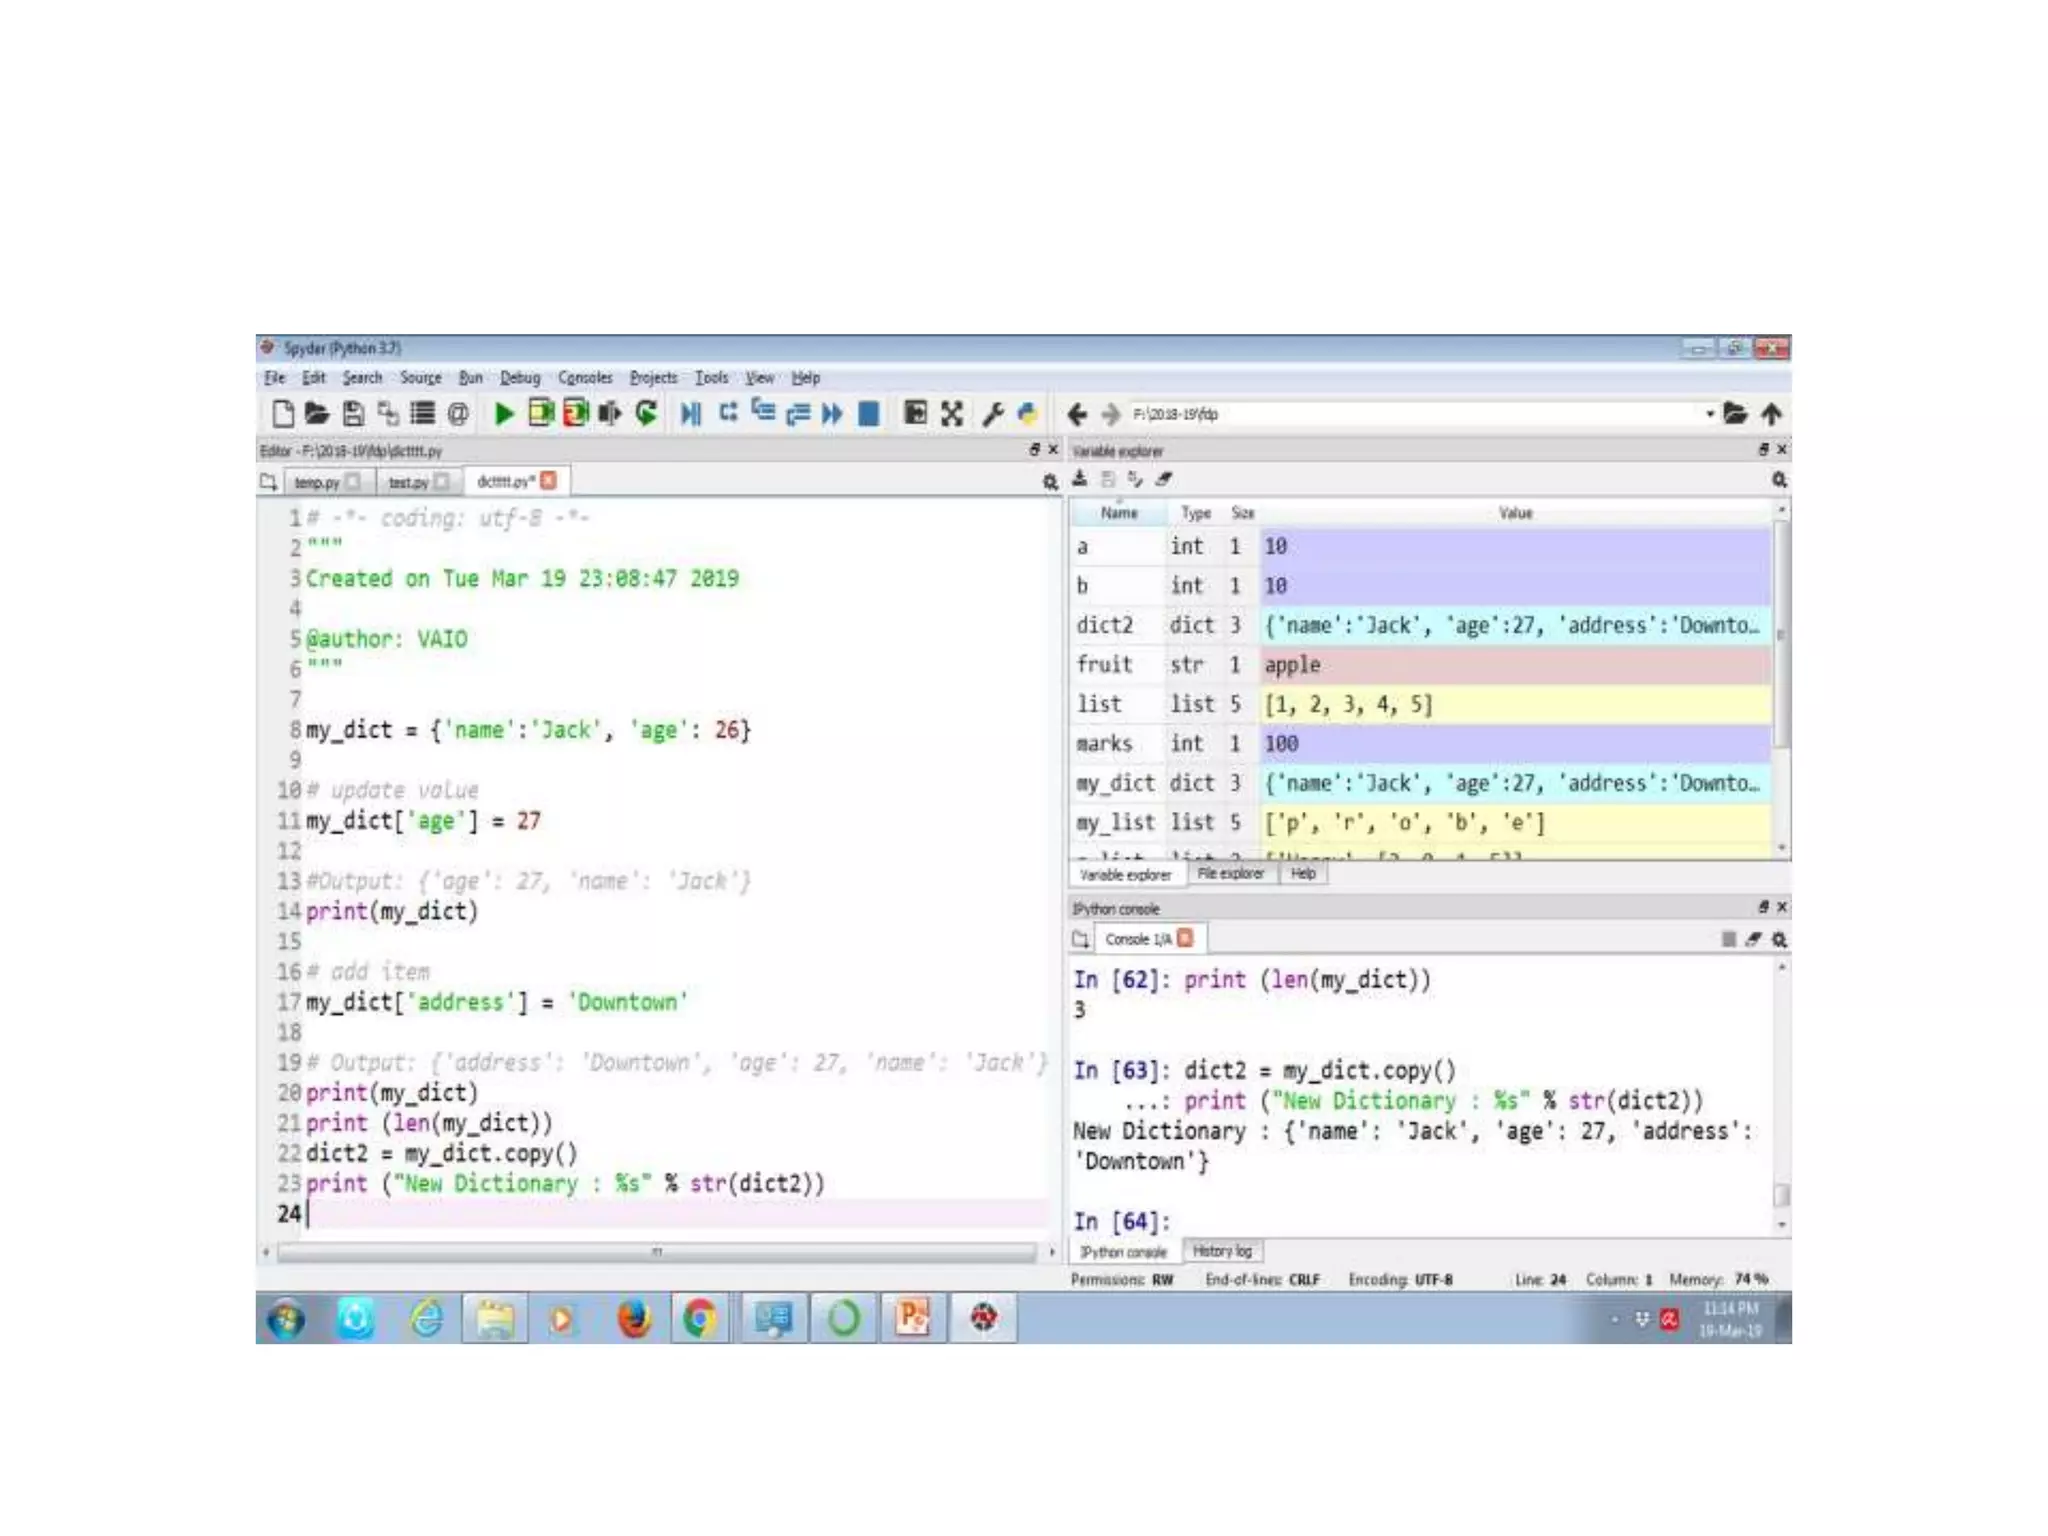Open the History log tab
This screenshot has width=2048, height=1536.
[1221, 1251]
